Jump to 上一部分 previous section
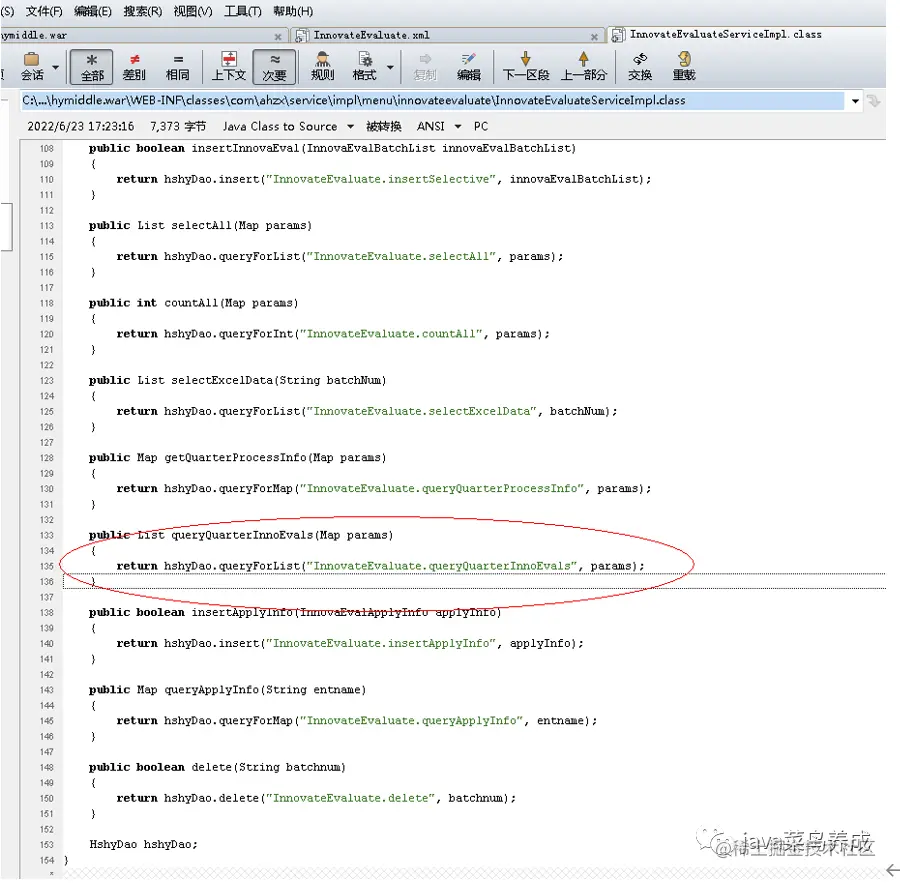 point(583,67)
